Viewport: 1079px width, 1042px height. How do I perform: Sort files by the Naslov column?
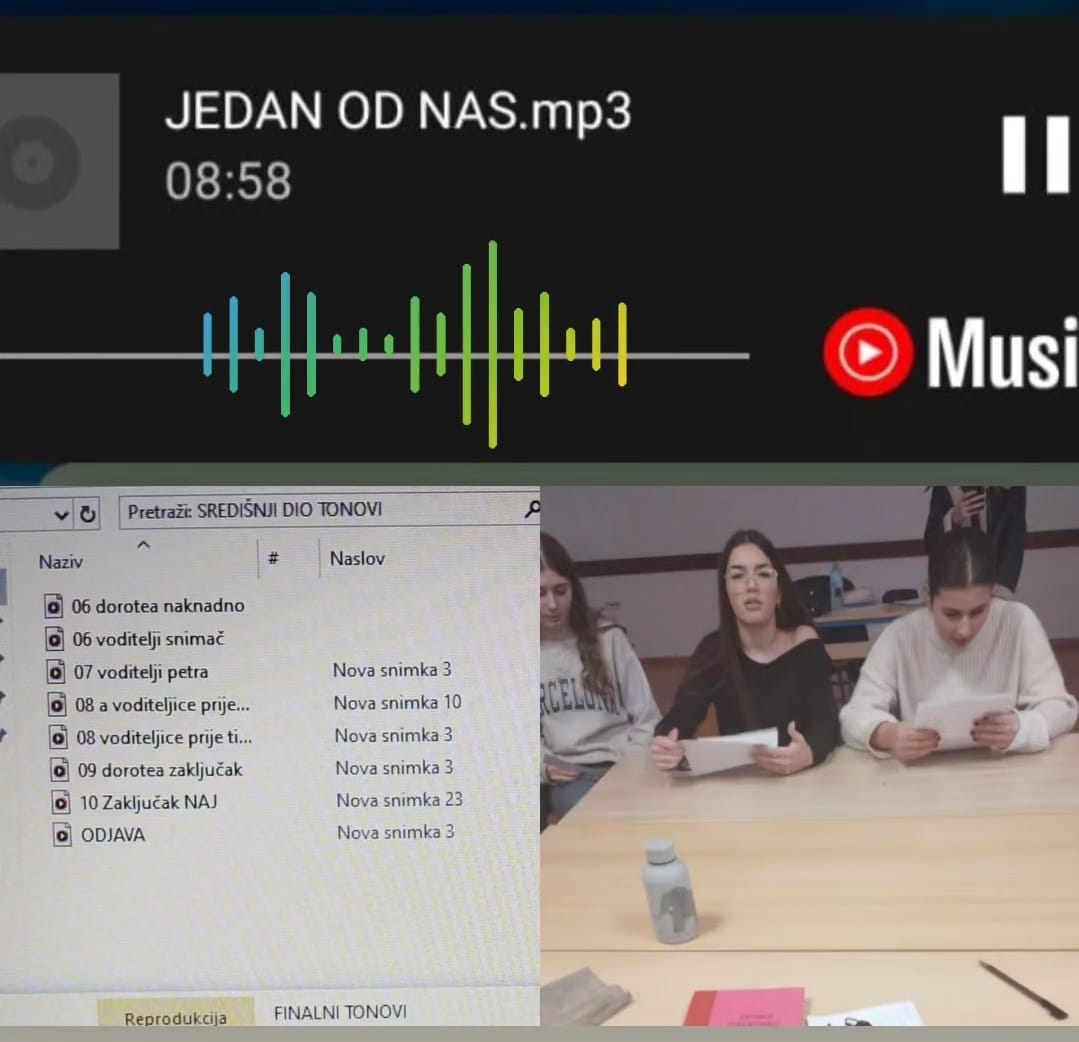click(x=356, y=558)
